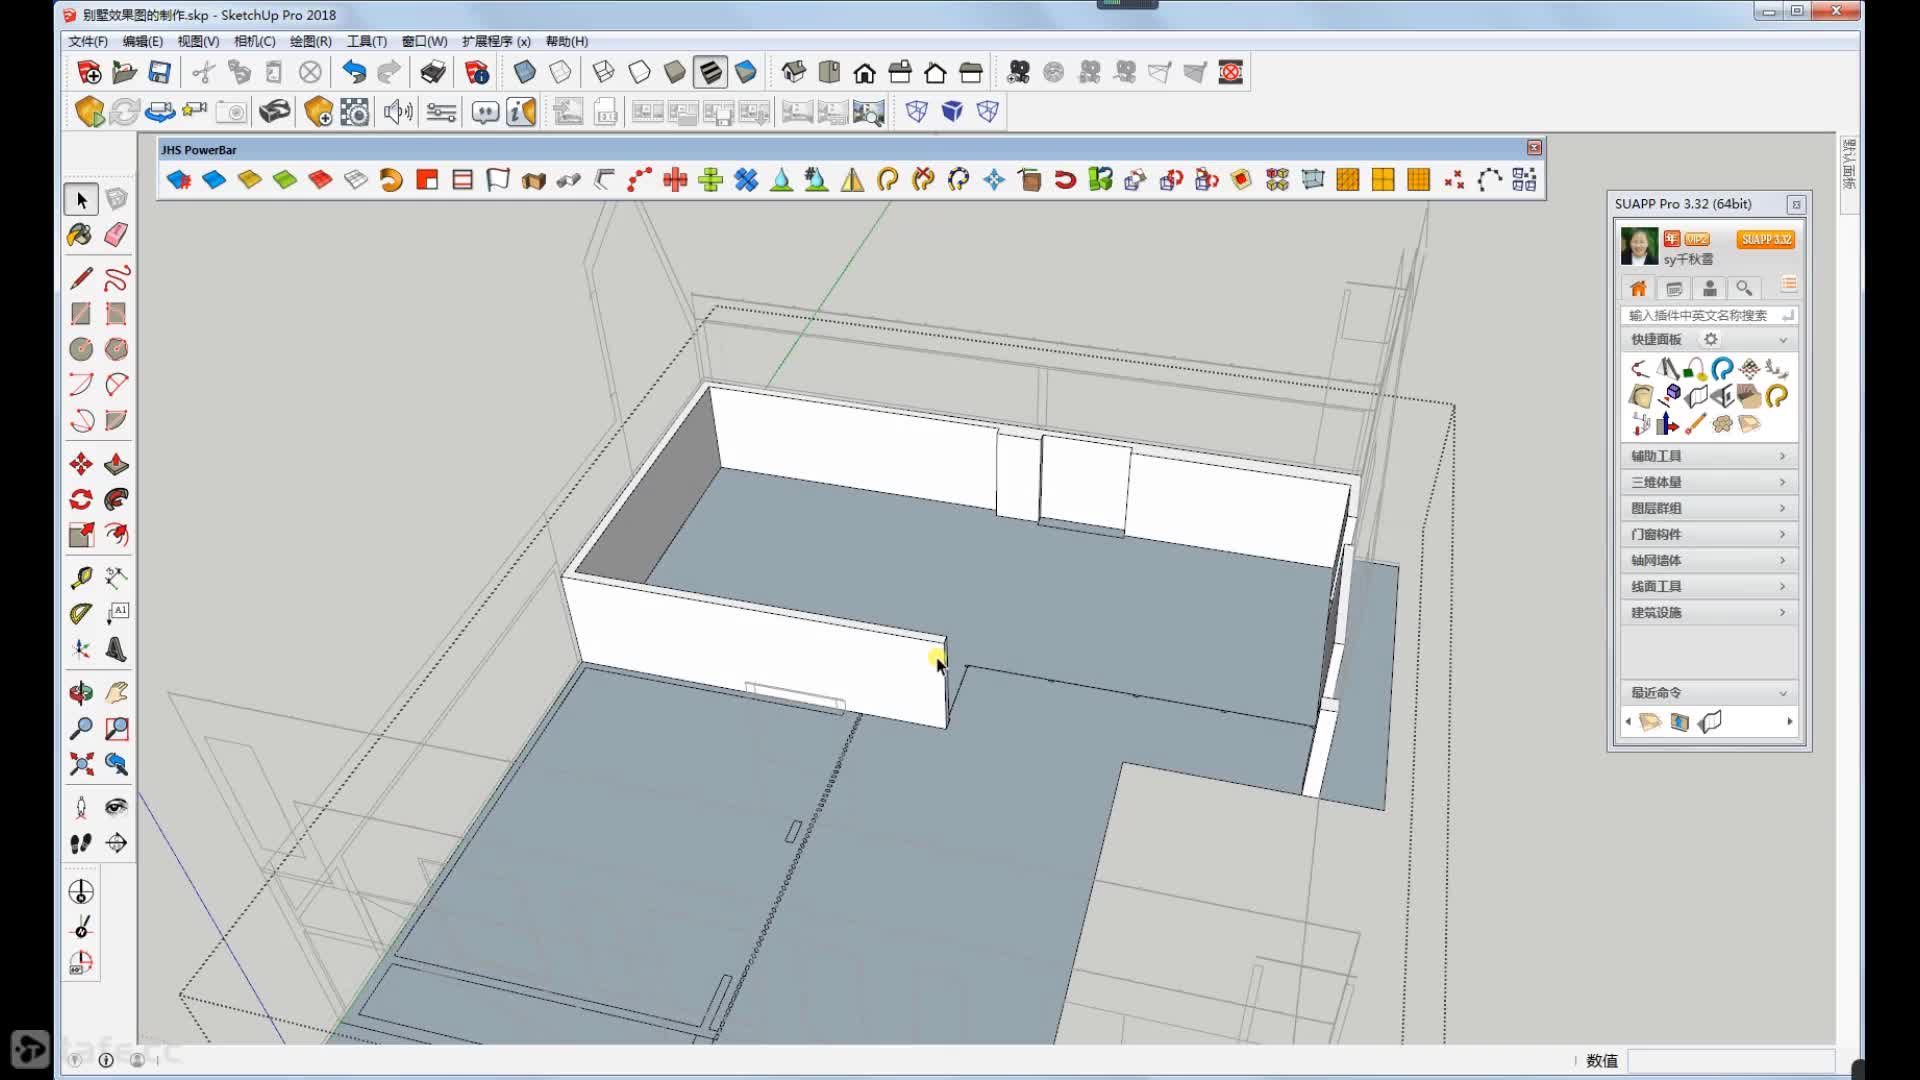This screenshot has width=1920, height=1080.
Task: Select the Walk footprints tool
Action: pos(81,843)
